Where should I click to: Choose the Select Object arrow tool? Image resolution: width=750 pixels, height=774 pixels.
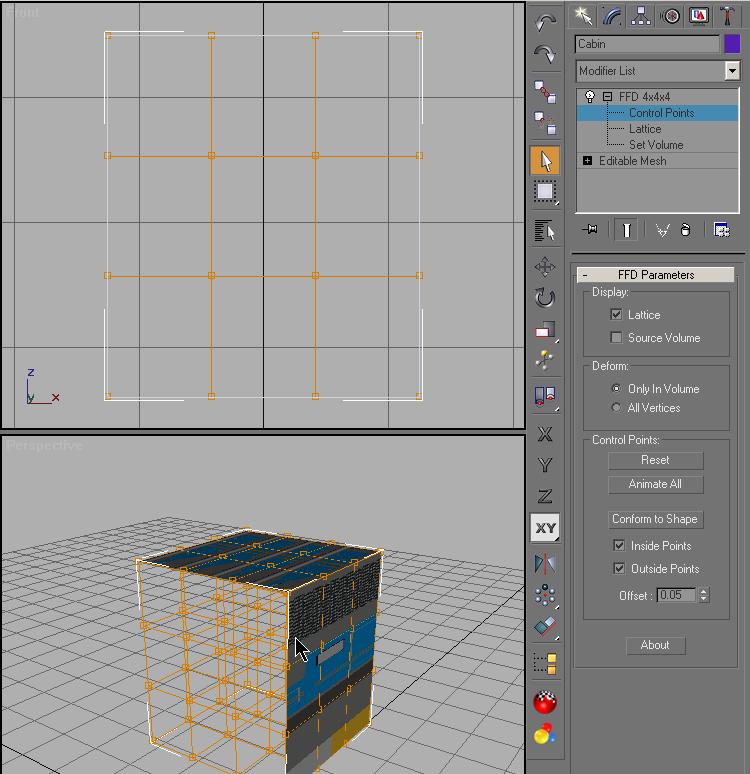[x=545, y=160]
